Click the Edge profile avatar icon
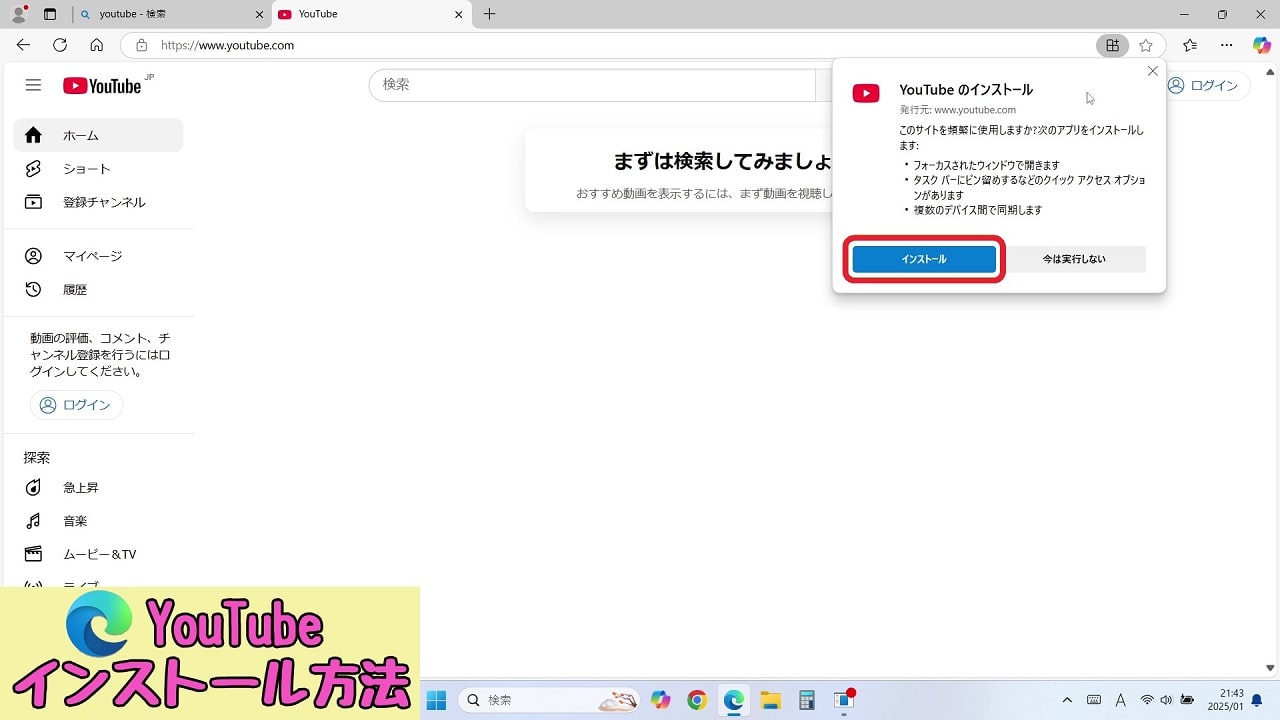This screenshot has width=1280, height=720. tap(18, 14)
